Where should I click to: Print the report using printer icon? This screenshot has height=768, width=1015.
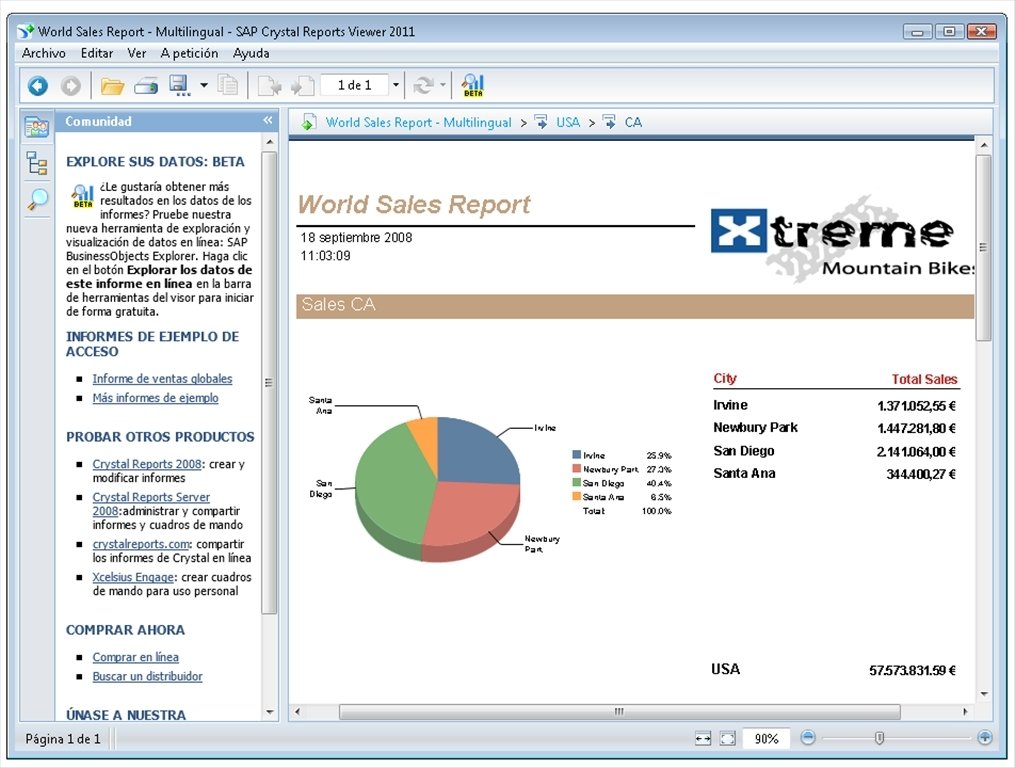pos(146,85)
